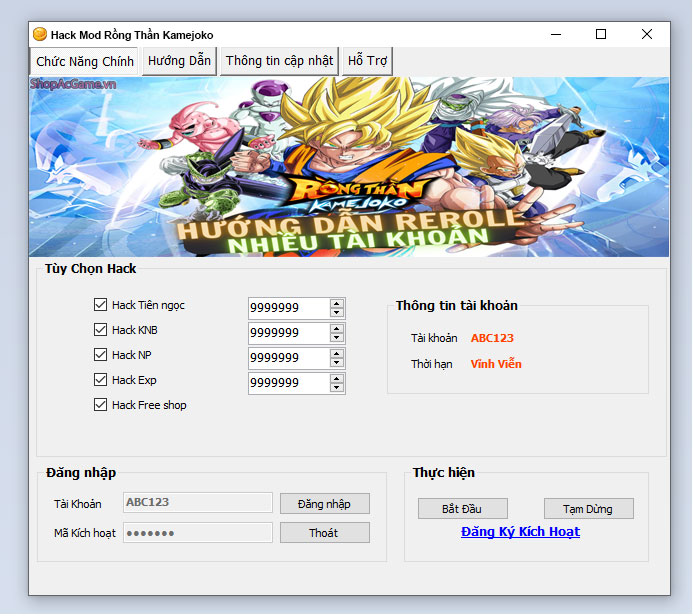Open the Đăng Ký Kích Hoạt link
Image resolution: width=693 pixels, height=616 pixels.
coord(520,532)
